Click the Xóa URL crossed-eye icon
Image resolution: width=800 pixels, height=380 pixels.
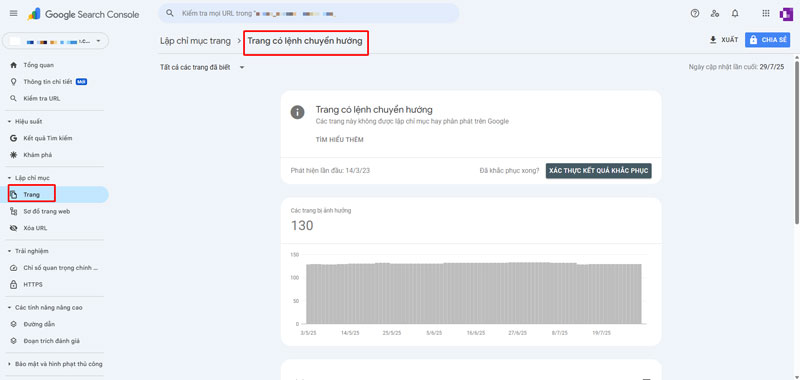[x=14, y=228]
